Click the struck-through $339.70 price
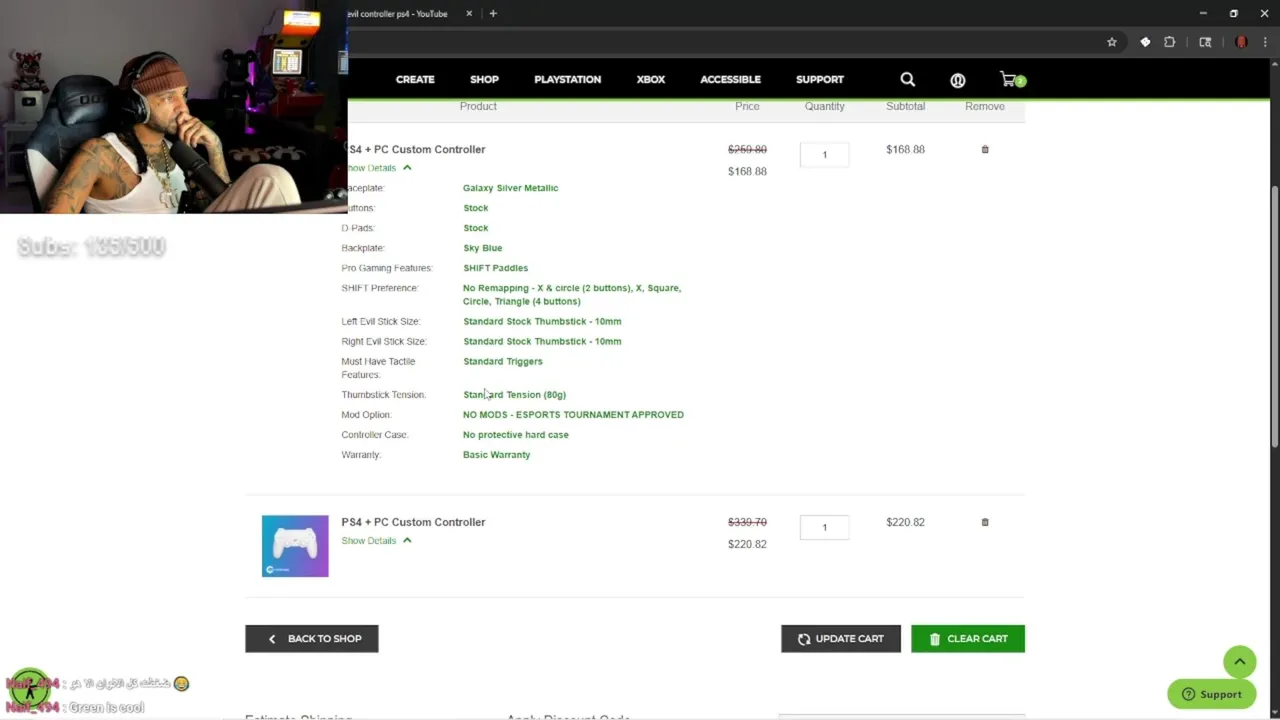This screenshot has height=720, width=1280. point(747,522)
